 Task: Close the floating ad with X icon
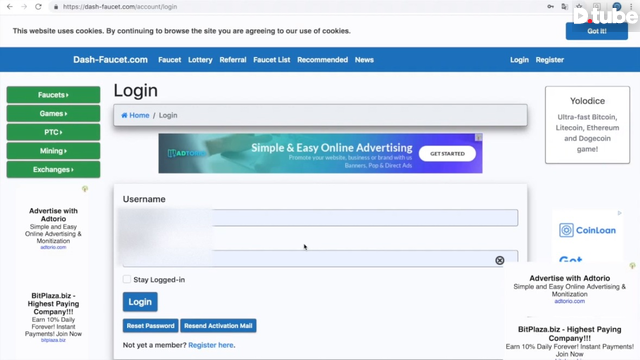[500, 260]
